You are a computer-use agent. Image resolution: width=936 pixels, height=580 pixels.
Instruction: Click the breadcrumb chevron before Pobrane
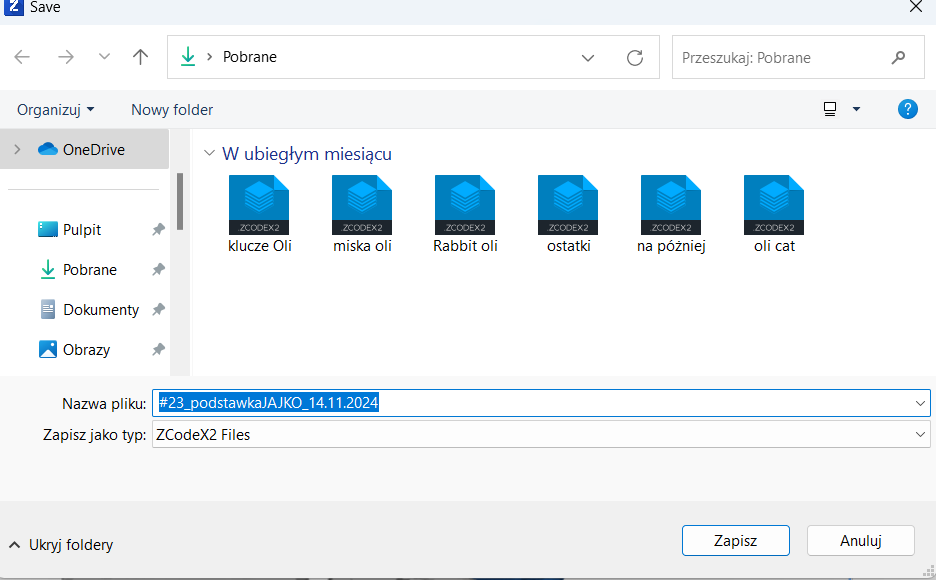pyautogui.click(x=210, y=57)
